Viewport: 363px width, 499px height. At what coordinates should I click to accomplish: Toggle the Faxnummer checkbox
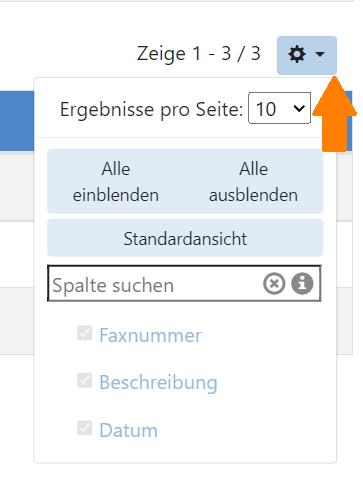[85, 333]
